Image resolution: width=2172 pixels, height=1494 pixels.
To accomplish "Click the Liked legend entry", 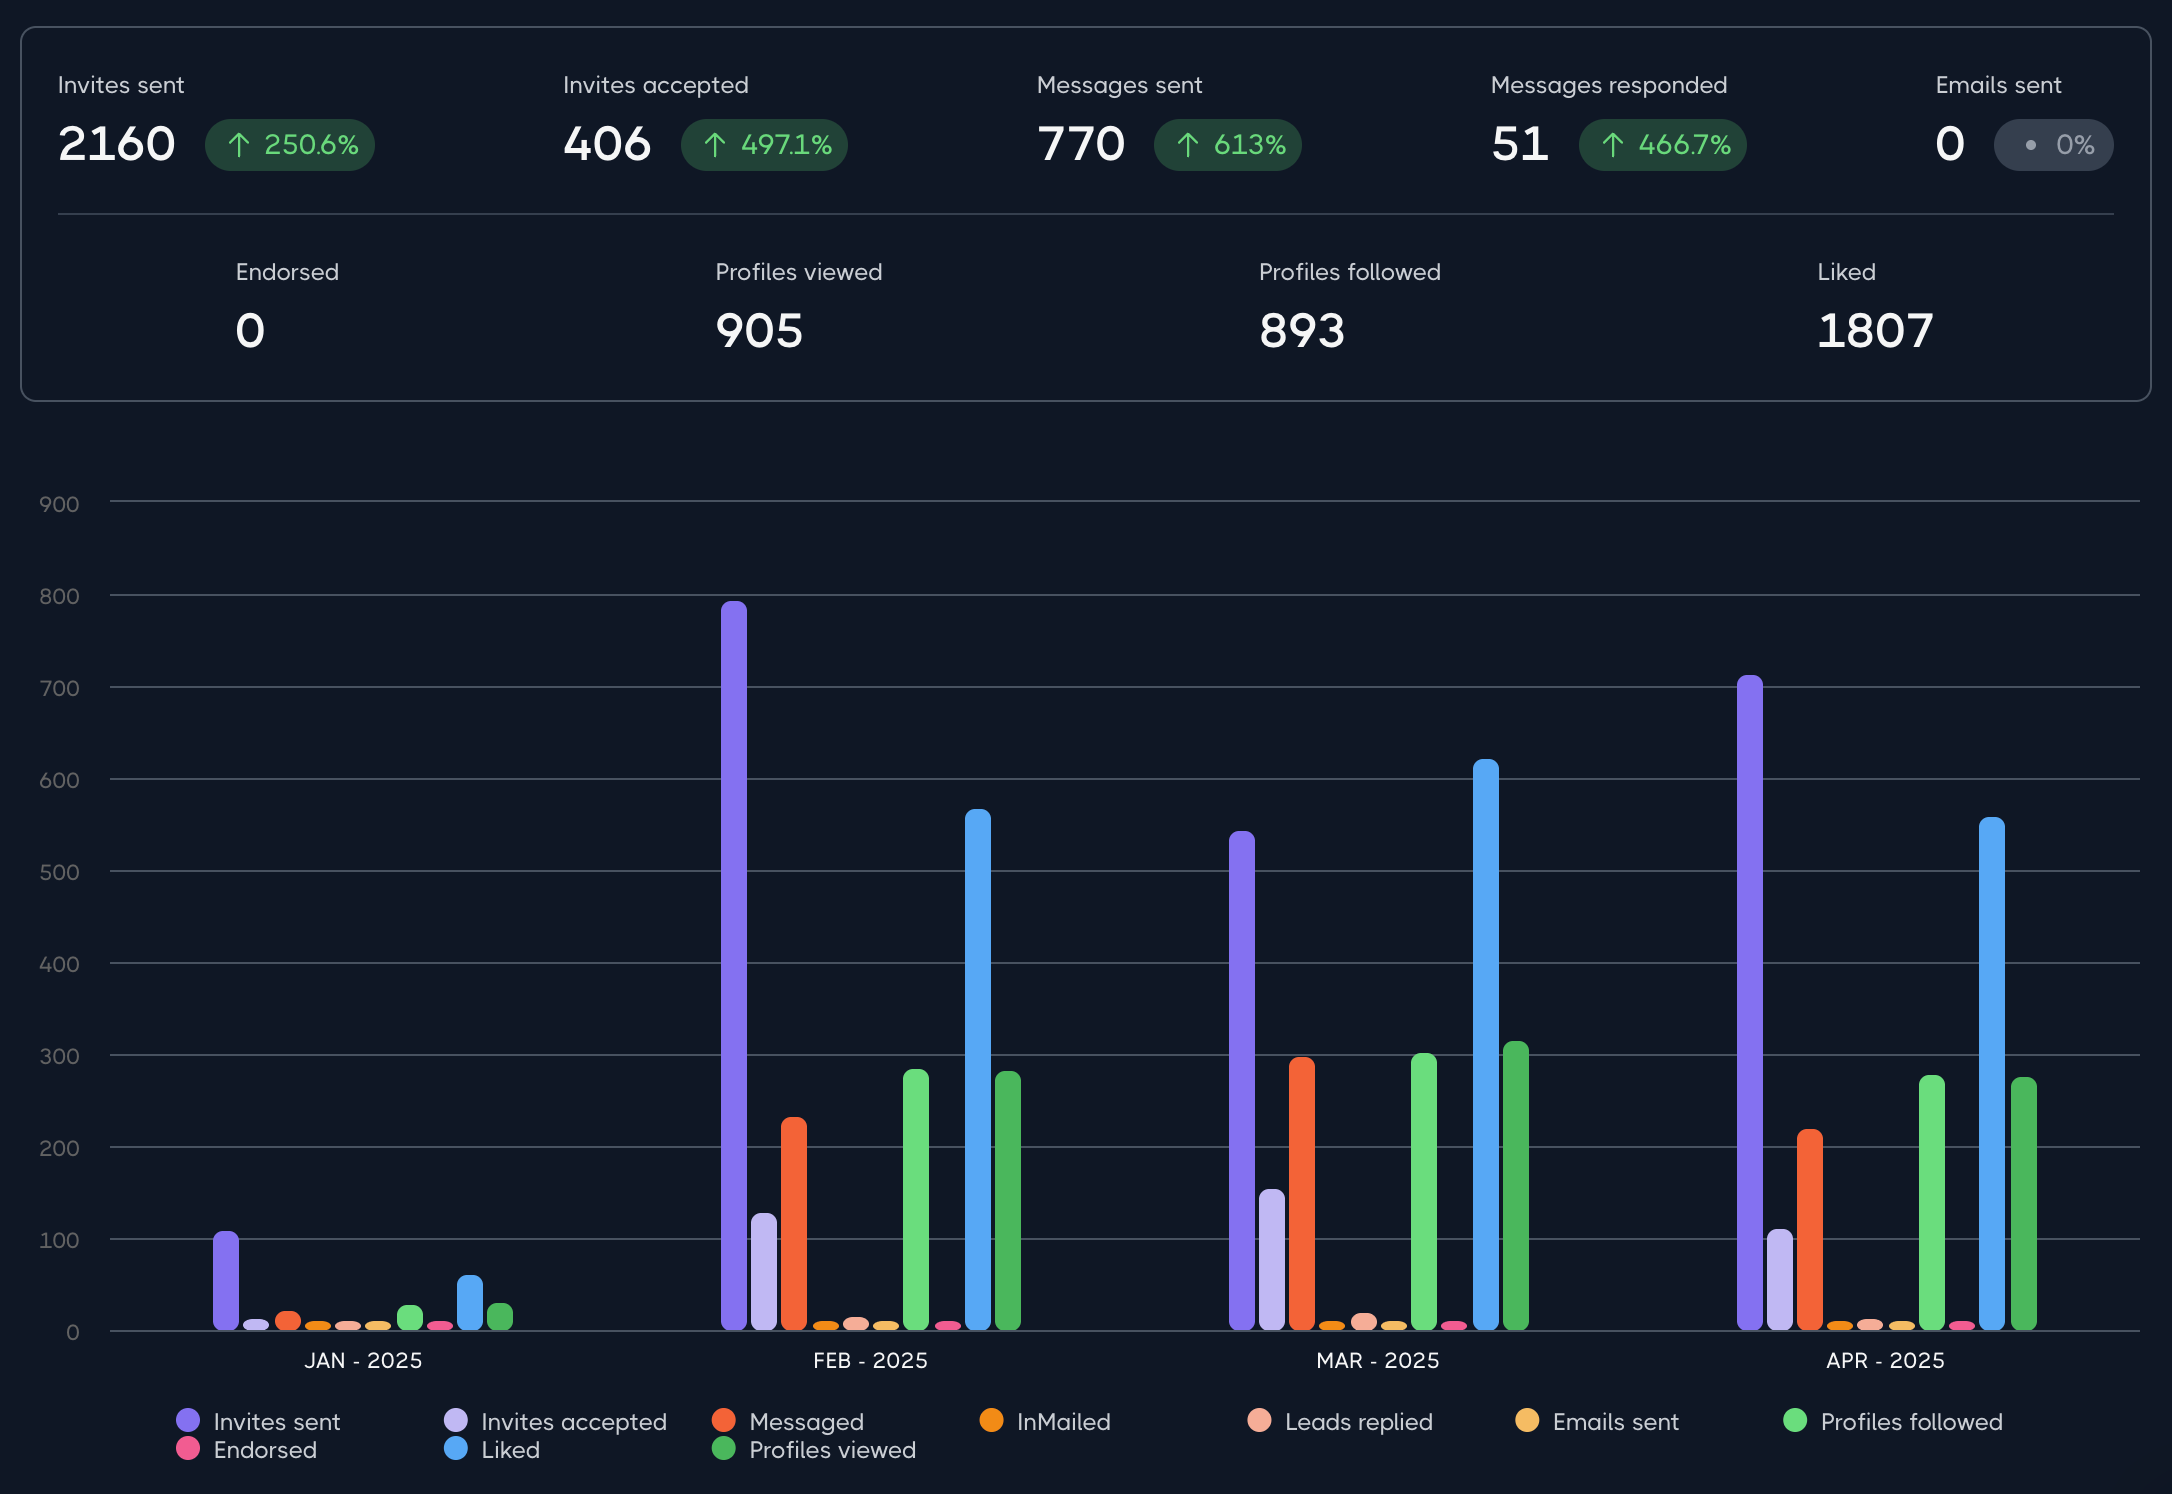I will (x=492, y=1449).
